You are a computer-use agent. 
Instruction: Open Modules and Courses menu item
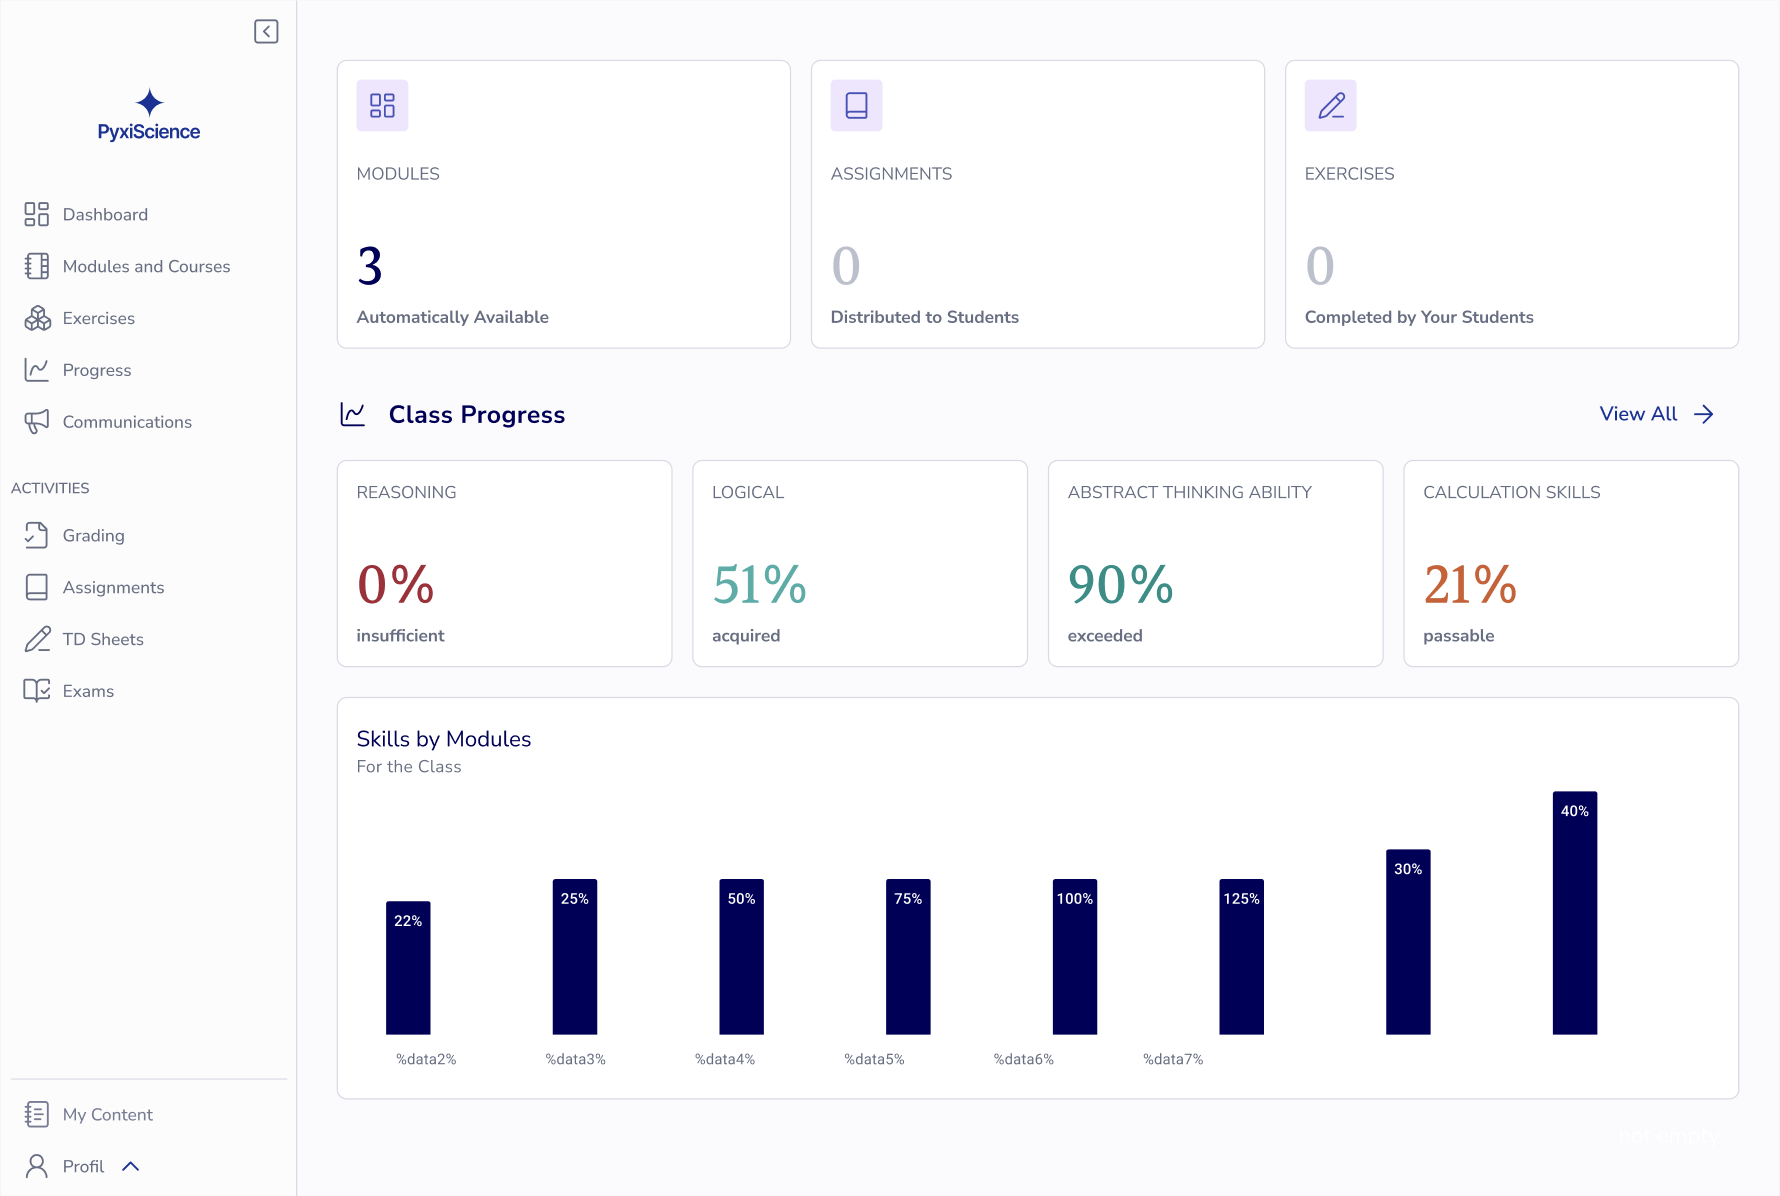coord(146,266)
